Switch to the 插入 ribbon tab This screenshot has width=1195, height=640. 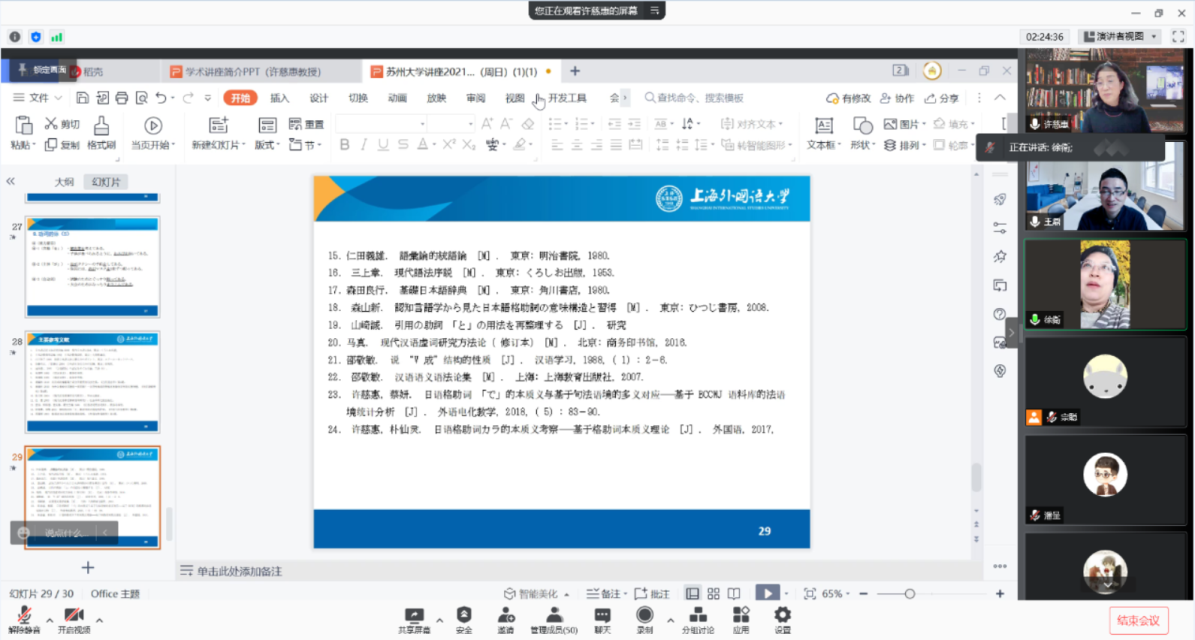tap(280, 98)
